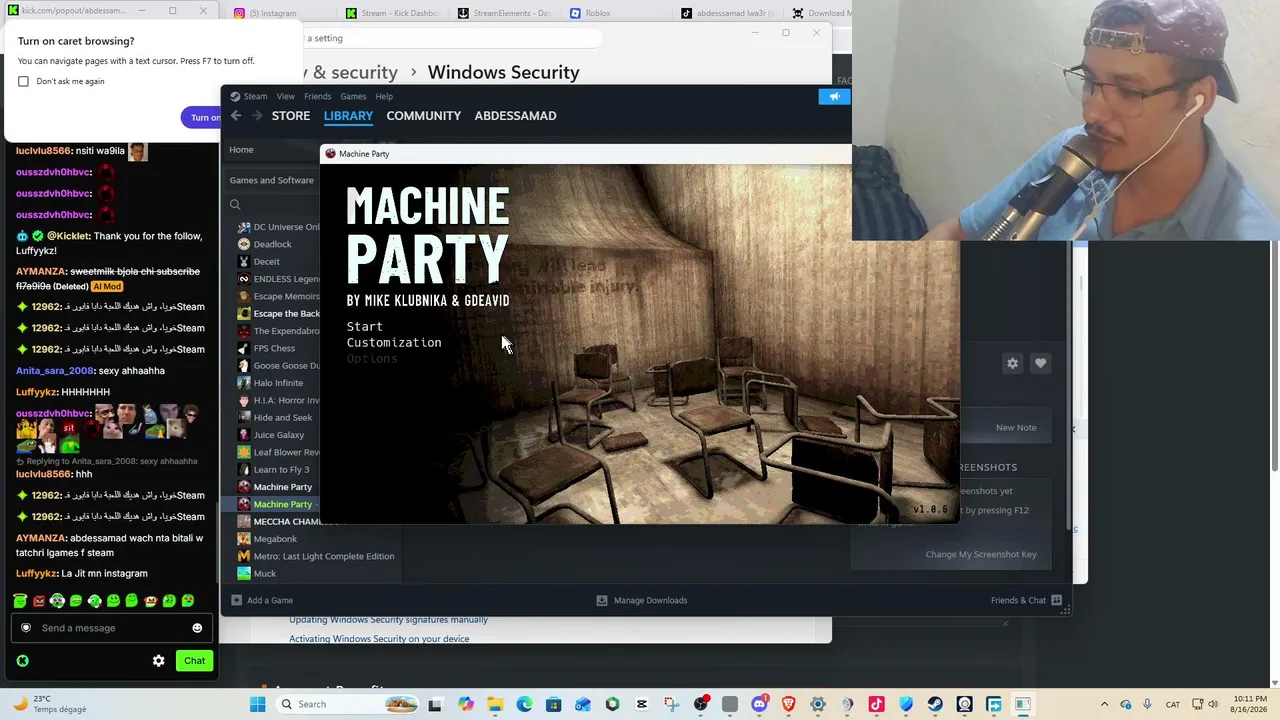
Task: Open Discord from the taskbar
Action: [759, 704]
